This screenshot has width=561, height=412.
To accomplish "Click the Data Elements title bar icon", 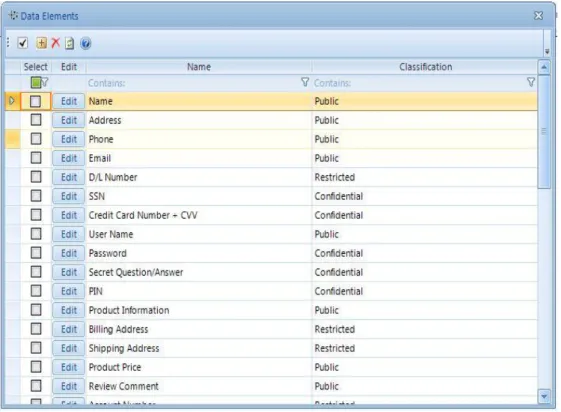I will 13,15.
